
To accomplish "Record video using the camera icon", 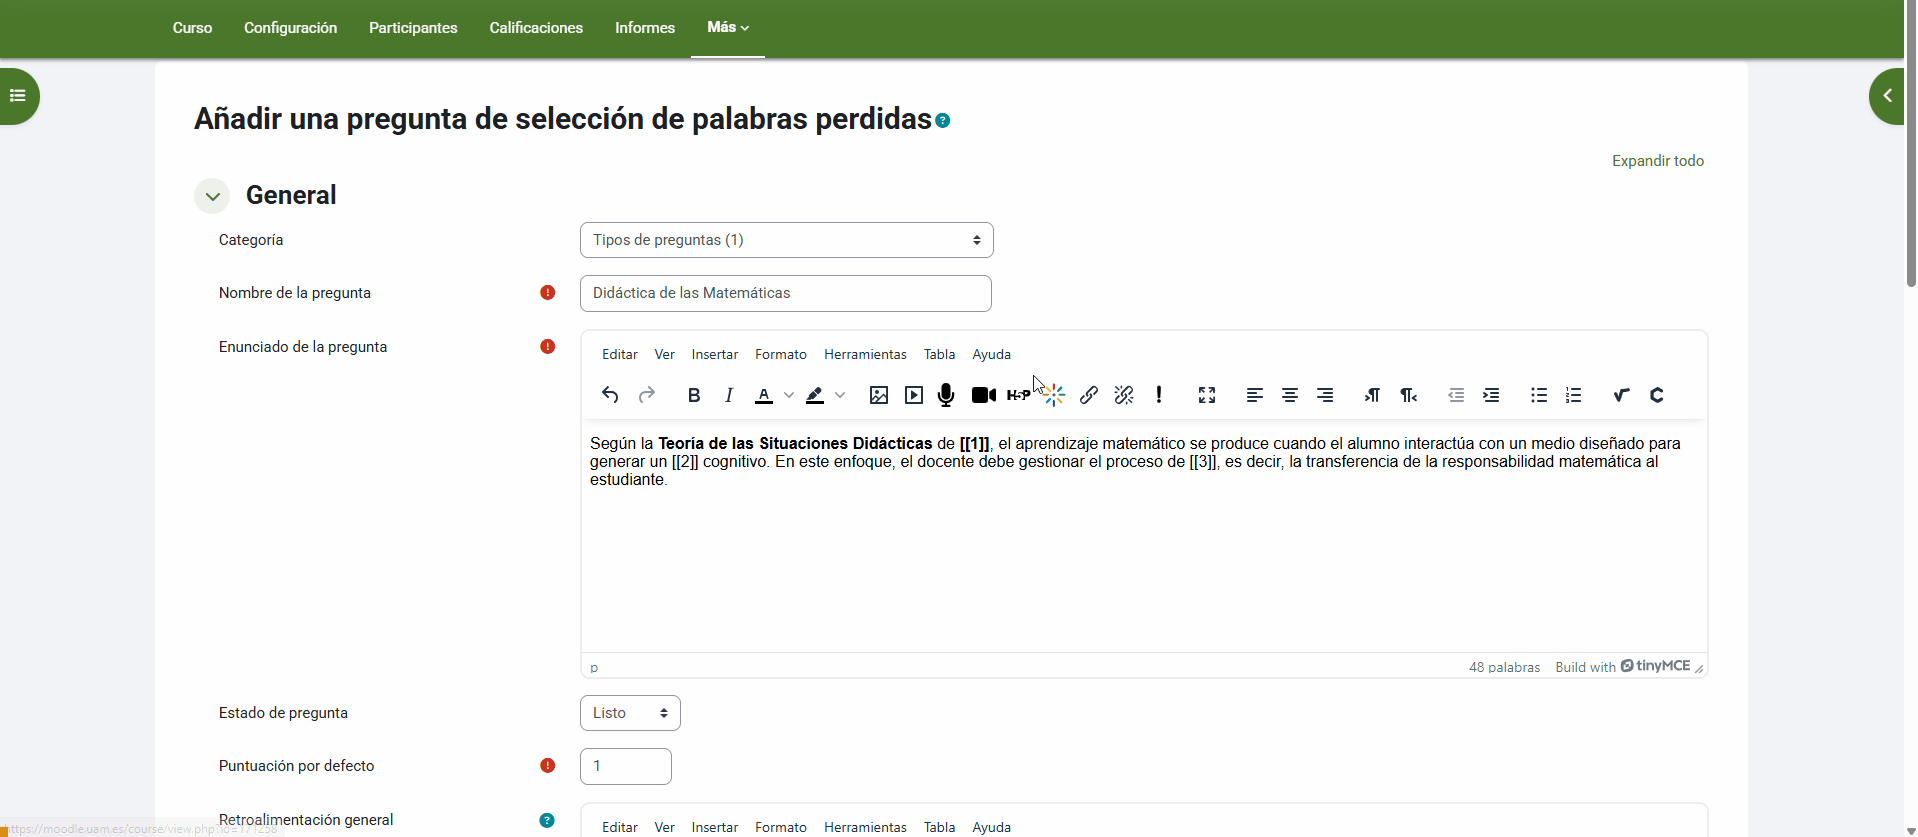I will (984, 395).
